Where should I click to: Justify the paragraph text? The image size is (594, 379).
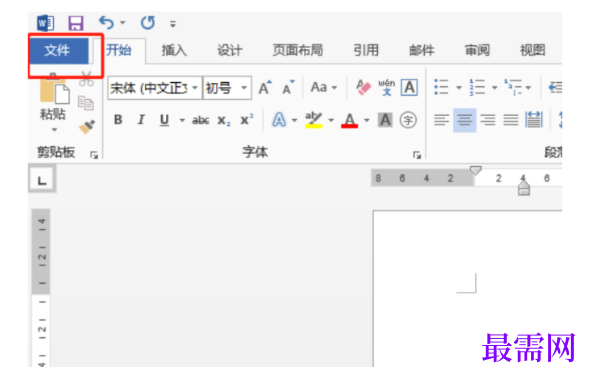[x=511, y=120]
